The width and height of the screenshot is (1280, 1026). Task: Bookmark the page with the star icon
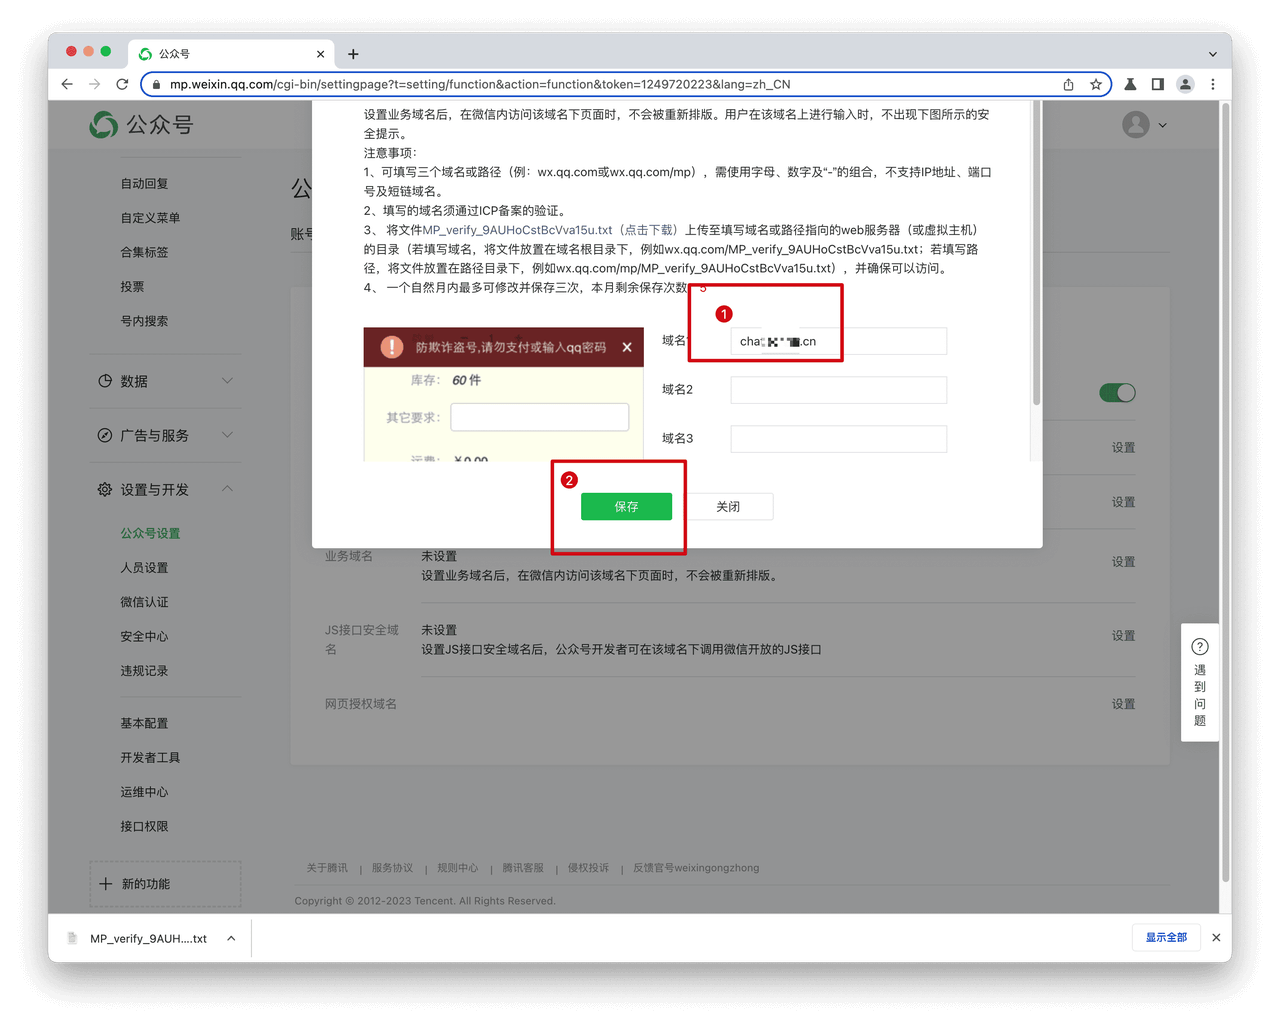[x=1095, y=84]
